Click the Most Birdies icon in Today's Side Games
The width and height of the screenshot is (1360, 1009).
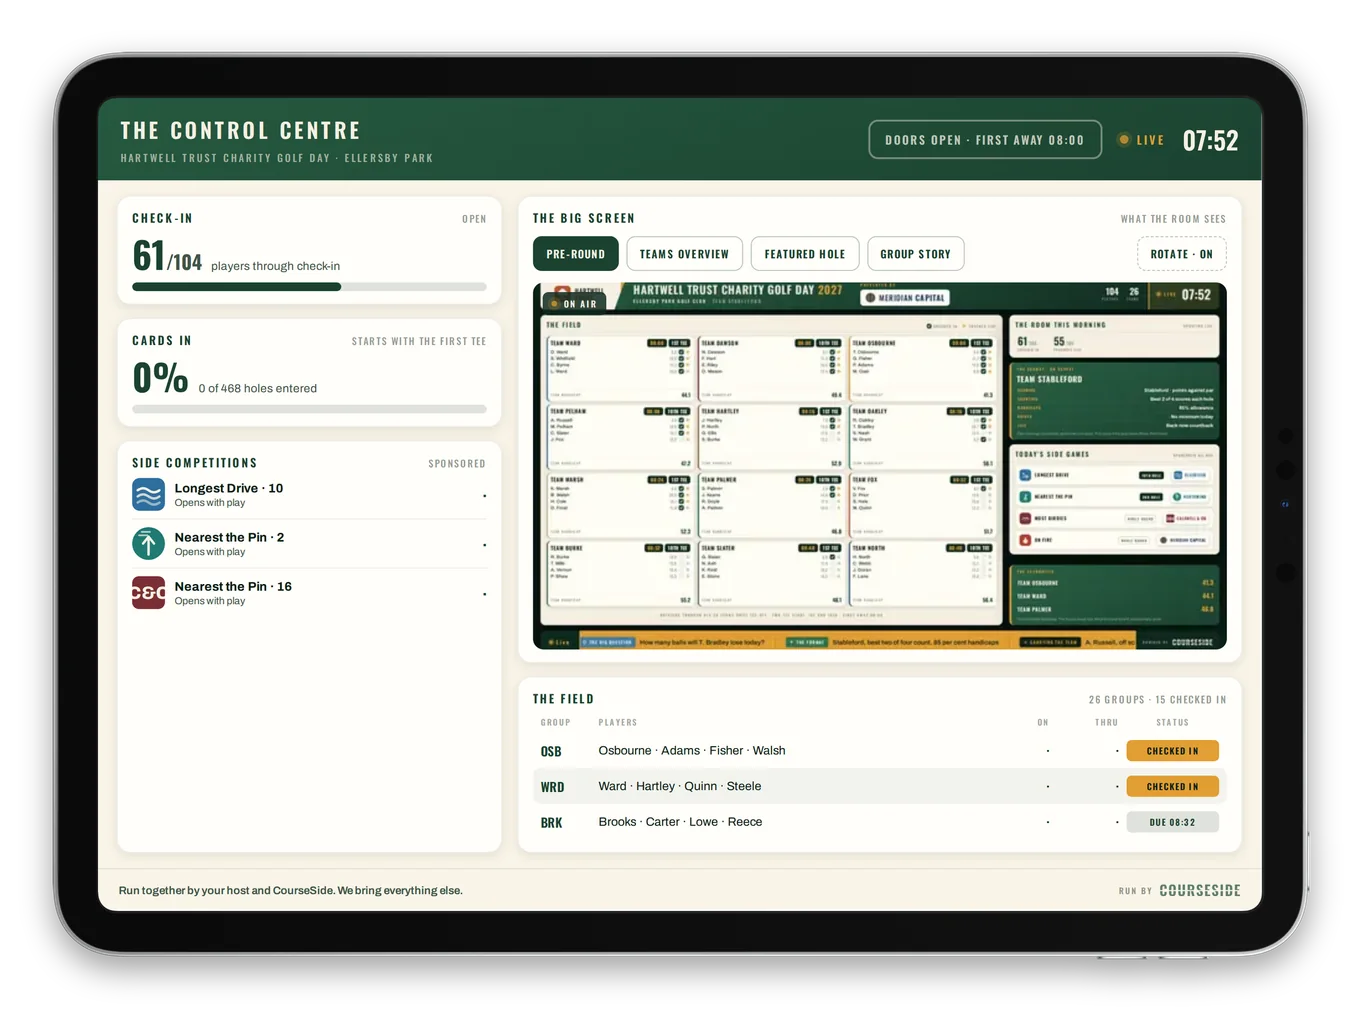point(1025,518)
